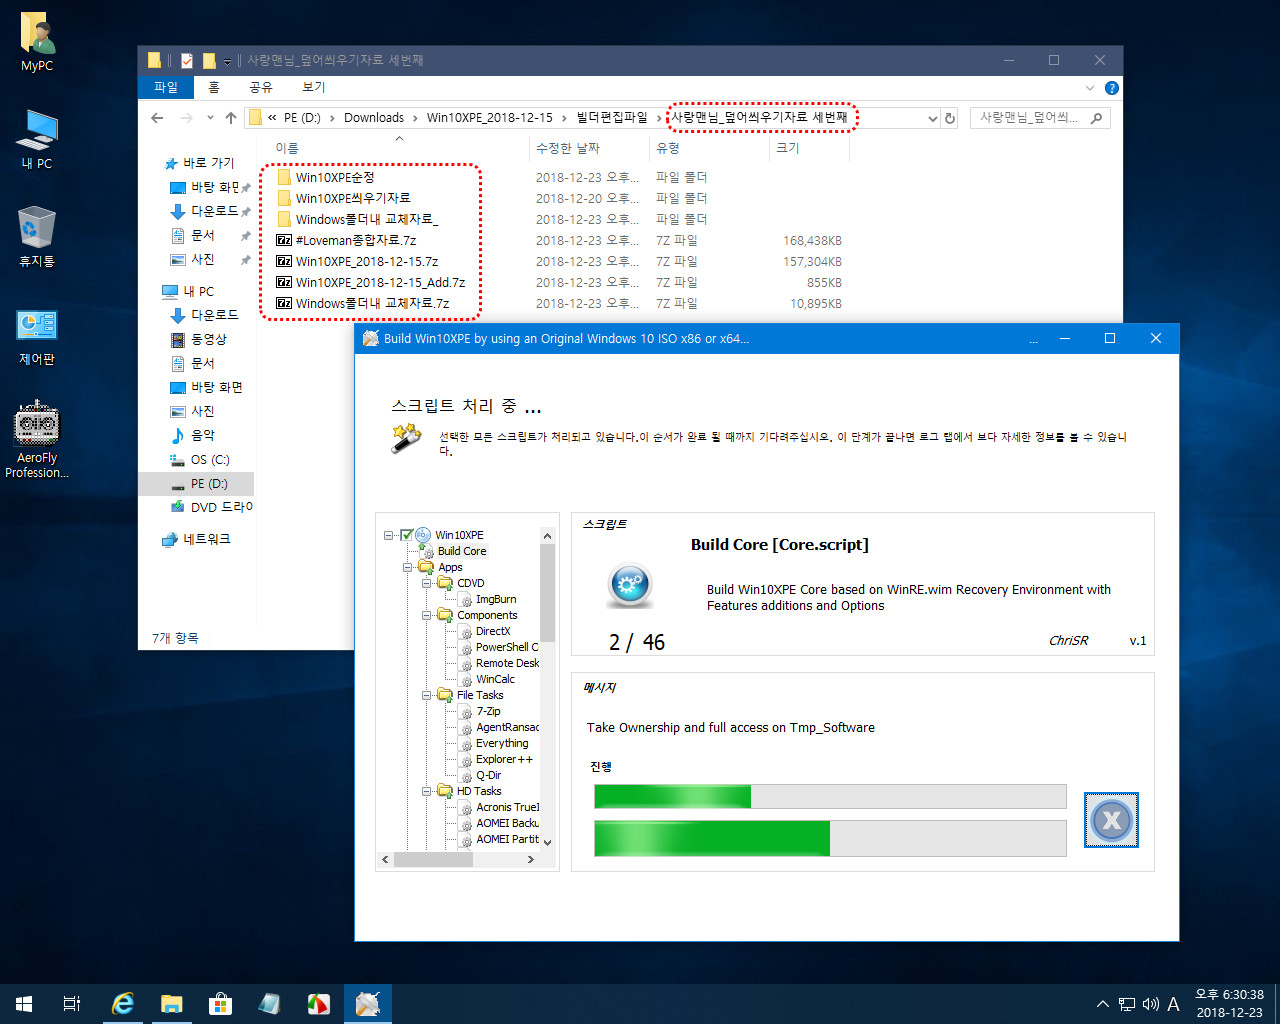The image size is (1280, 1024).
Task: Expand the Explorer ribbon chevron
Action: pos(1090,88)
